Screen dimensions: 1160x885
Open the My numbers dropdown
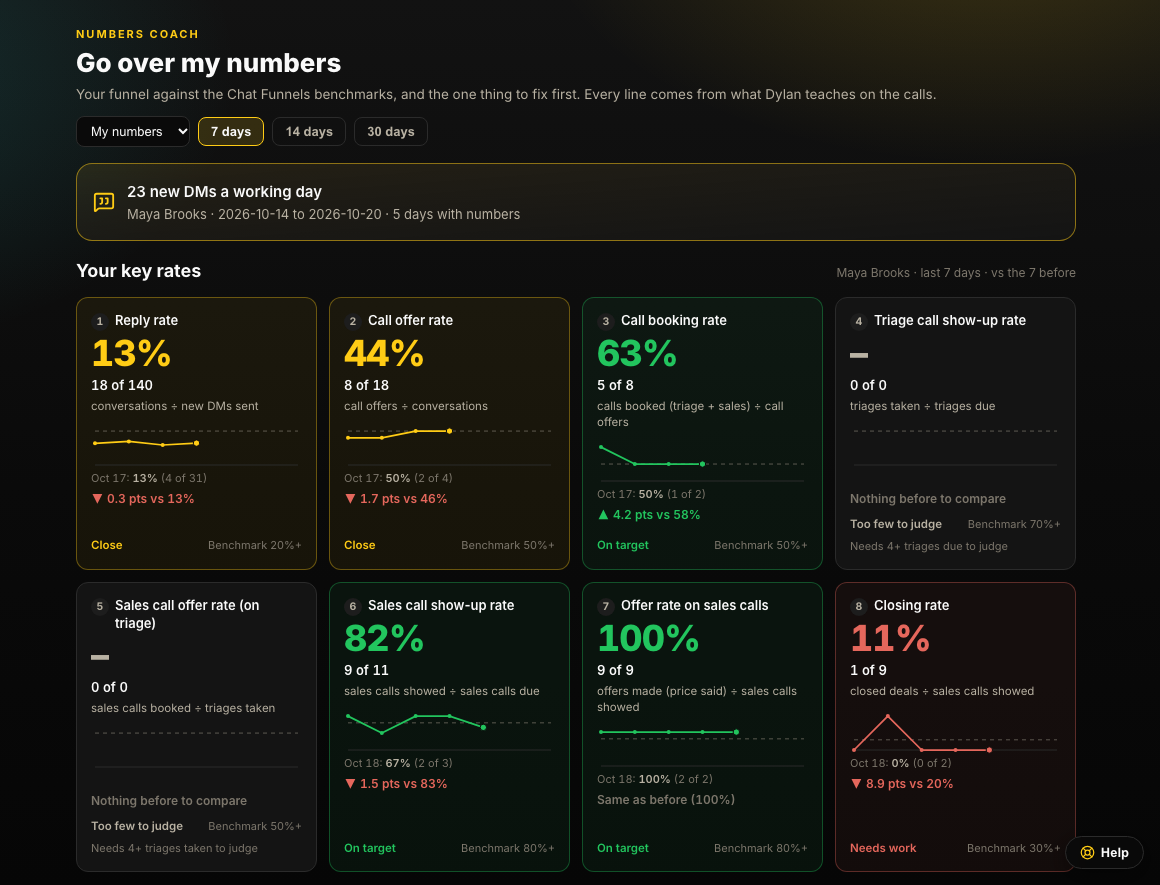[133, 132]
